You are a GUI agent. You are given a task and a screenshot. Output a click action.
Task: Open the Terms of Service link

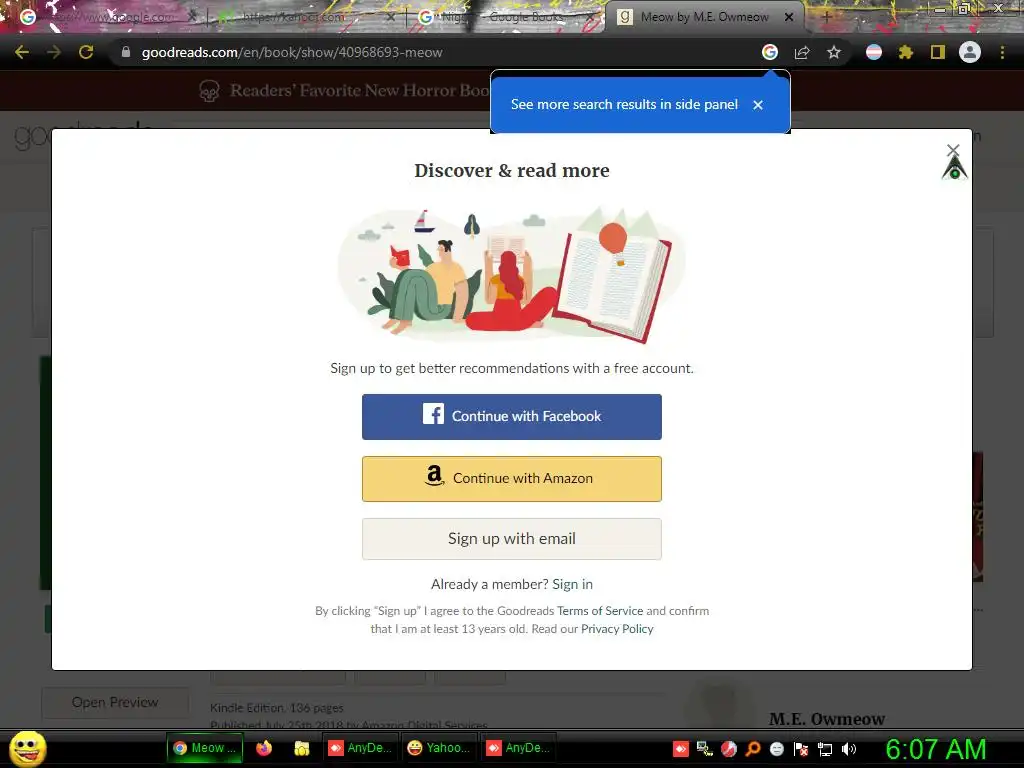600,611
